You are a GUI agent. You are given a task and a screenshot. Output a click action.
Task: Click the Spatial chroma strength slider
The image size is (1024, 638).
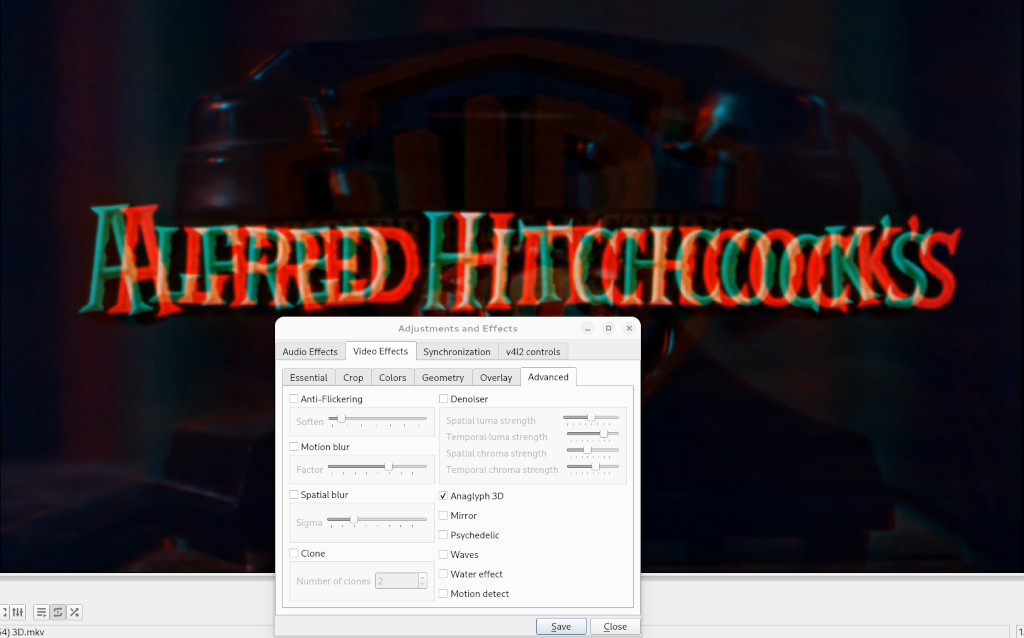click(x=593, y=450)
